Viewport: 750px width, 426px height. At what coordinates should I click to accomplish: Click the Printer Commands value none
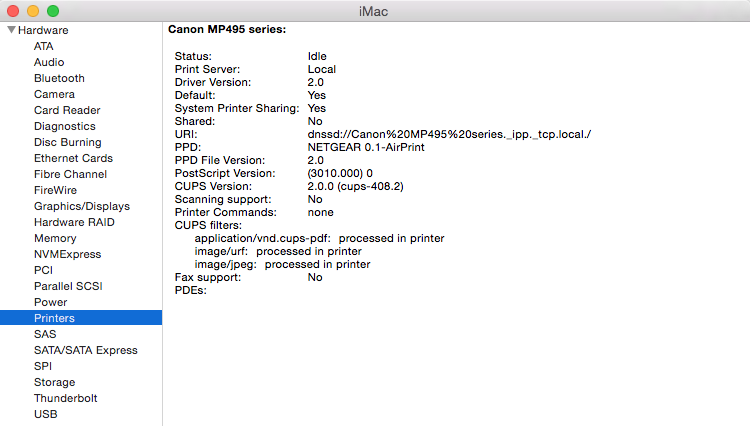click(320, 212)
